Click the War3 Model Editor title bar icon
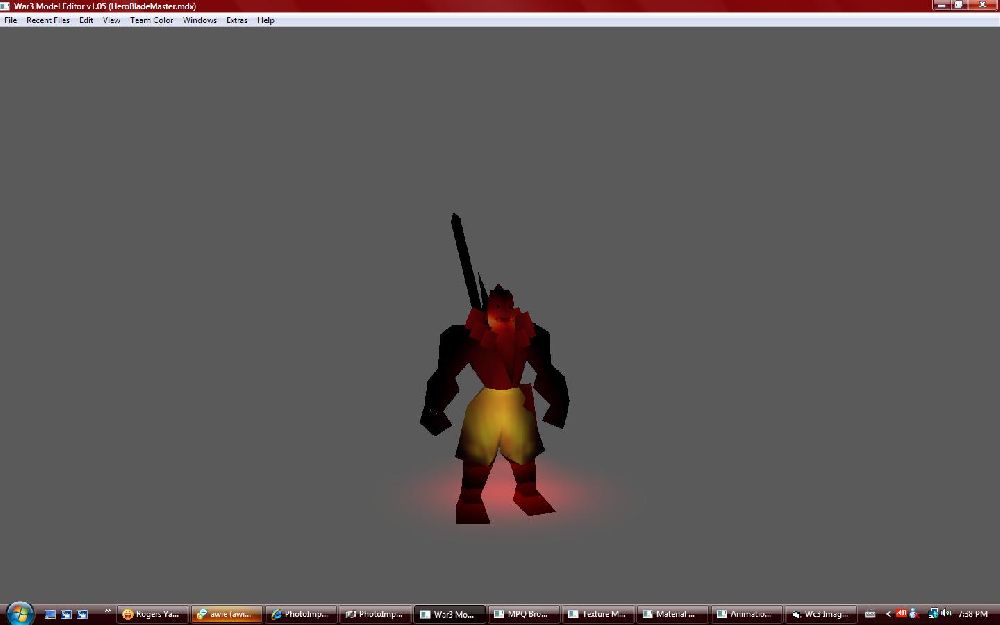This screenshot has height=625, width=1000. [5, 6]
